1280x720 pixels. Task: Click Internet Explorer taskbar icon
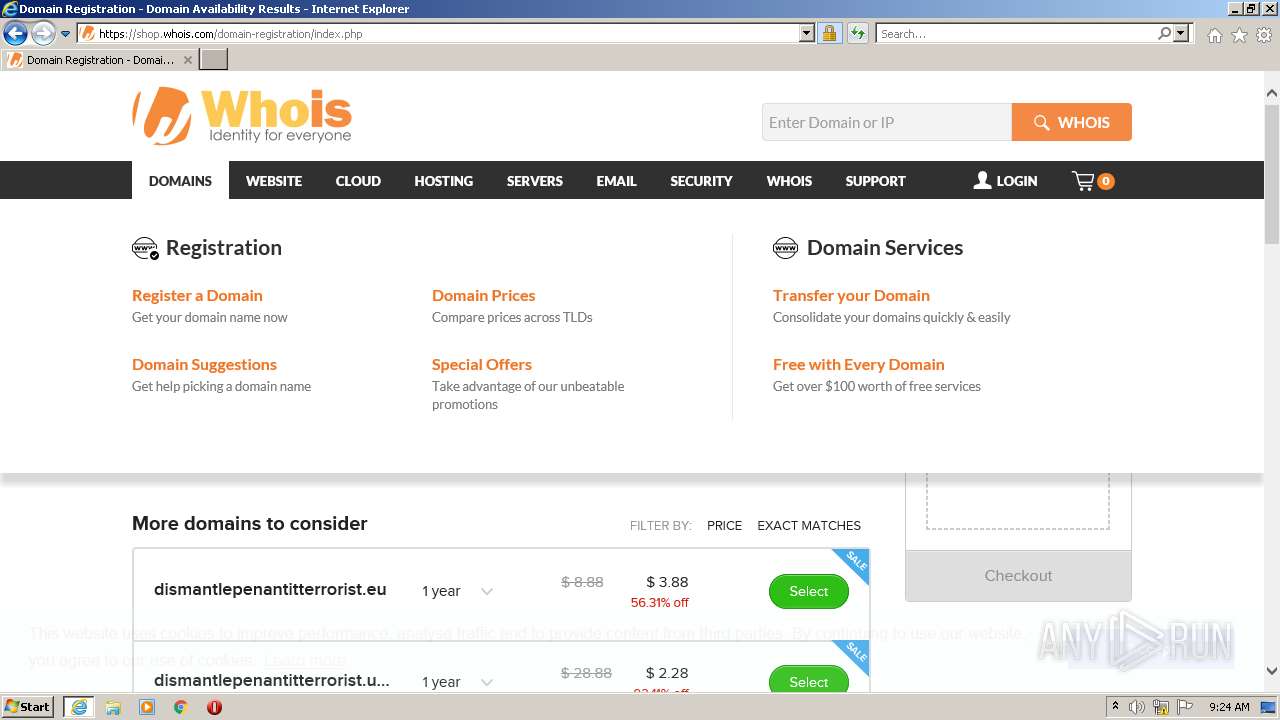coord(78,707)
